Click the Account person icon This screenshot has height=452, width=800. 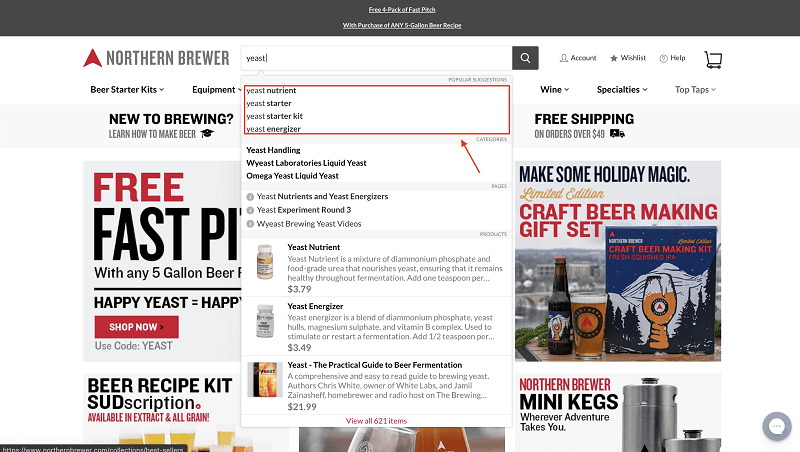[564, 58]
